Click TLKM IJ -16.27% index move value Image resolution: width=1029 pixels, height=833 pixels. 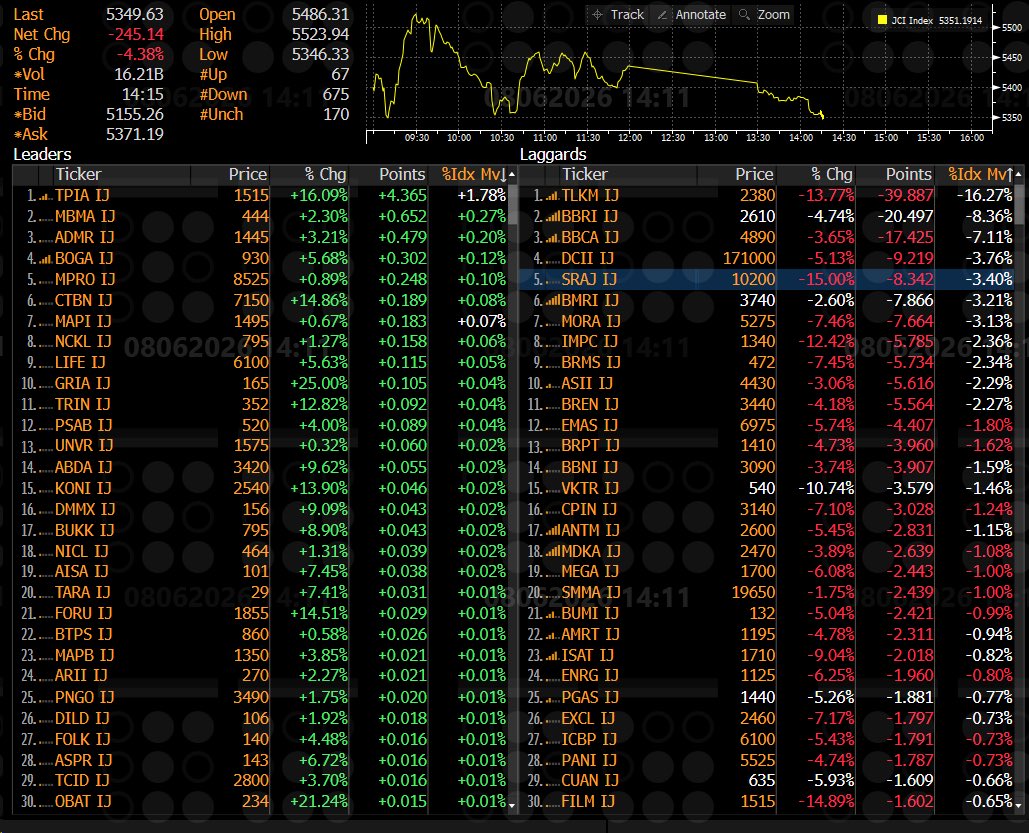[x=984, y=196]
